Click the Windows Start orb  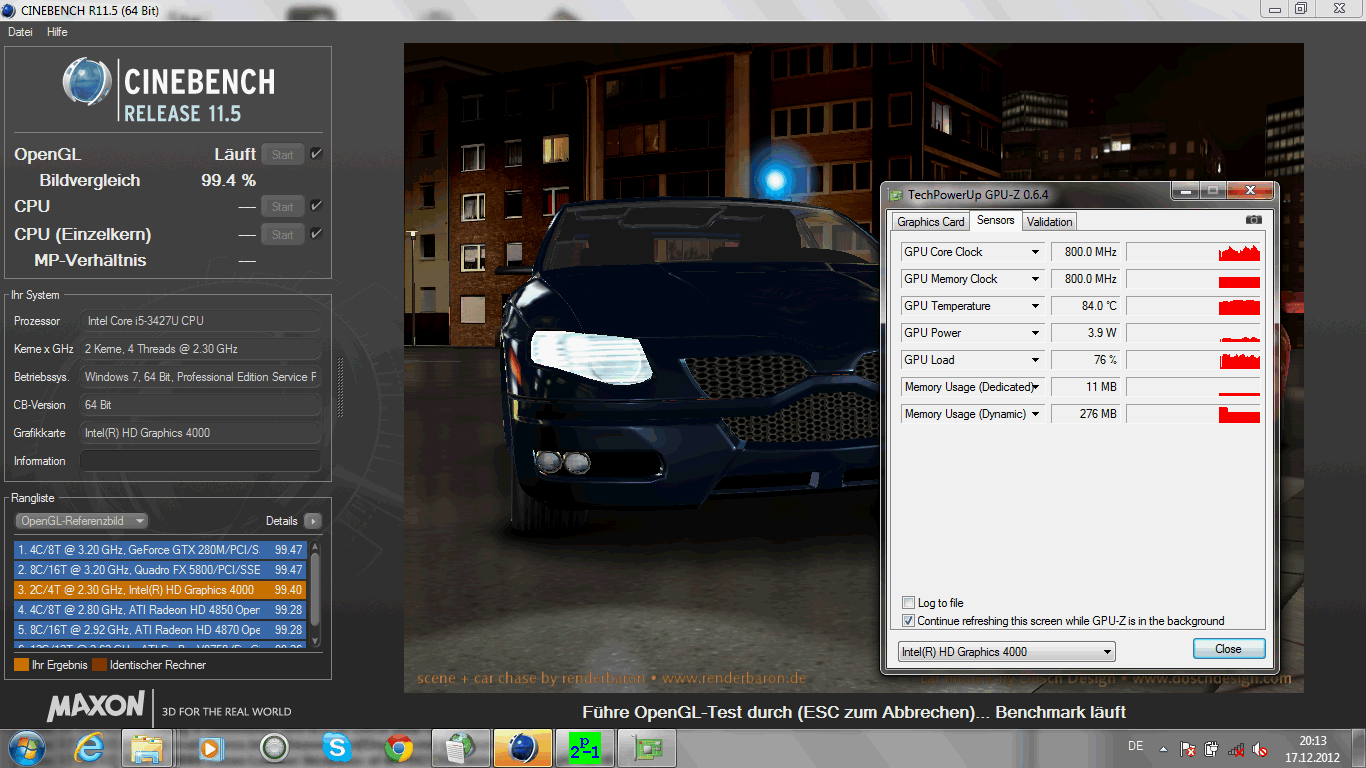click(27, 747)
